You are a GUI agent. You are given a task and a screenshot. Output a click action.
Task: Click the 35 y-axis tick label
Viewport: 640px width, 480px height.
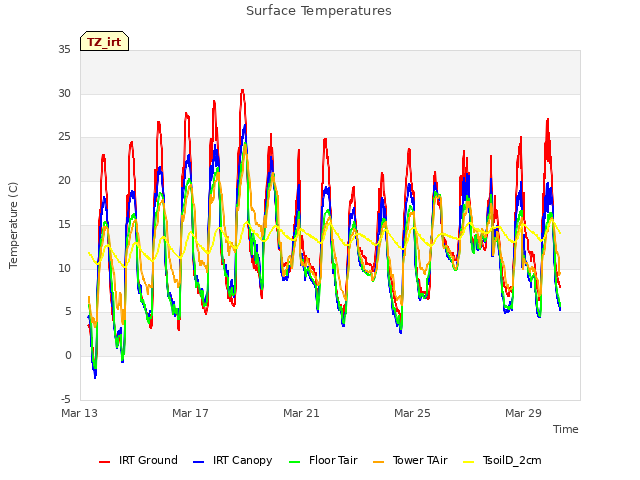click(64, 50)
